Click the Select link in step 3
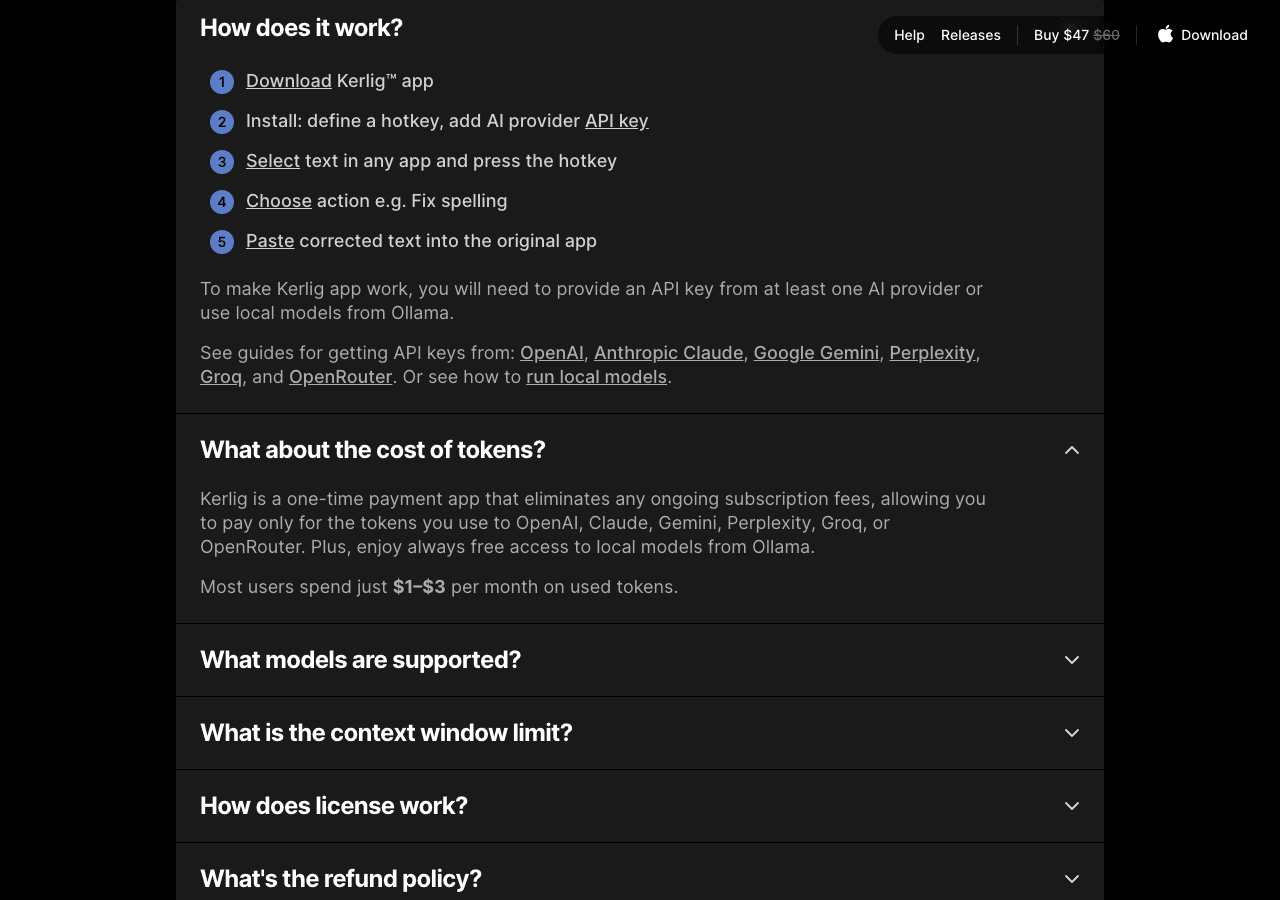 tap(273, 161)
